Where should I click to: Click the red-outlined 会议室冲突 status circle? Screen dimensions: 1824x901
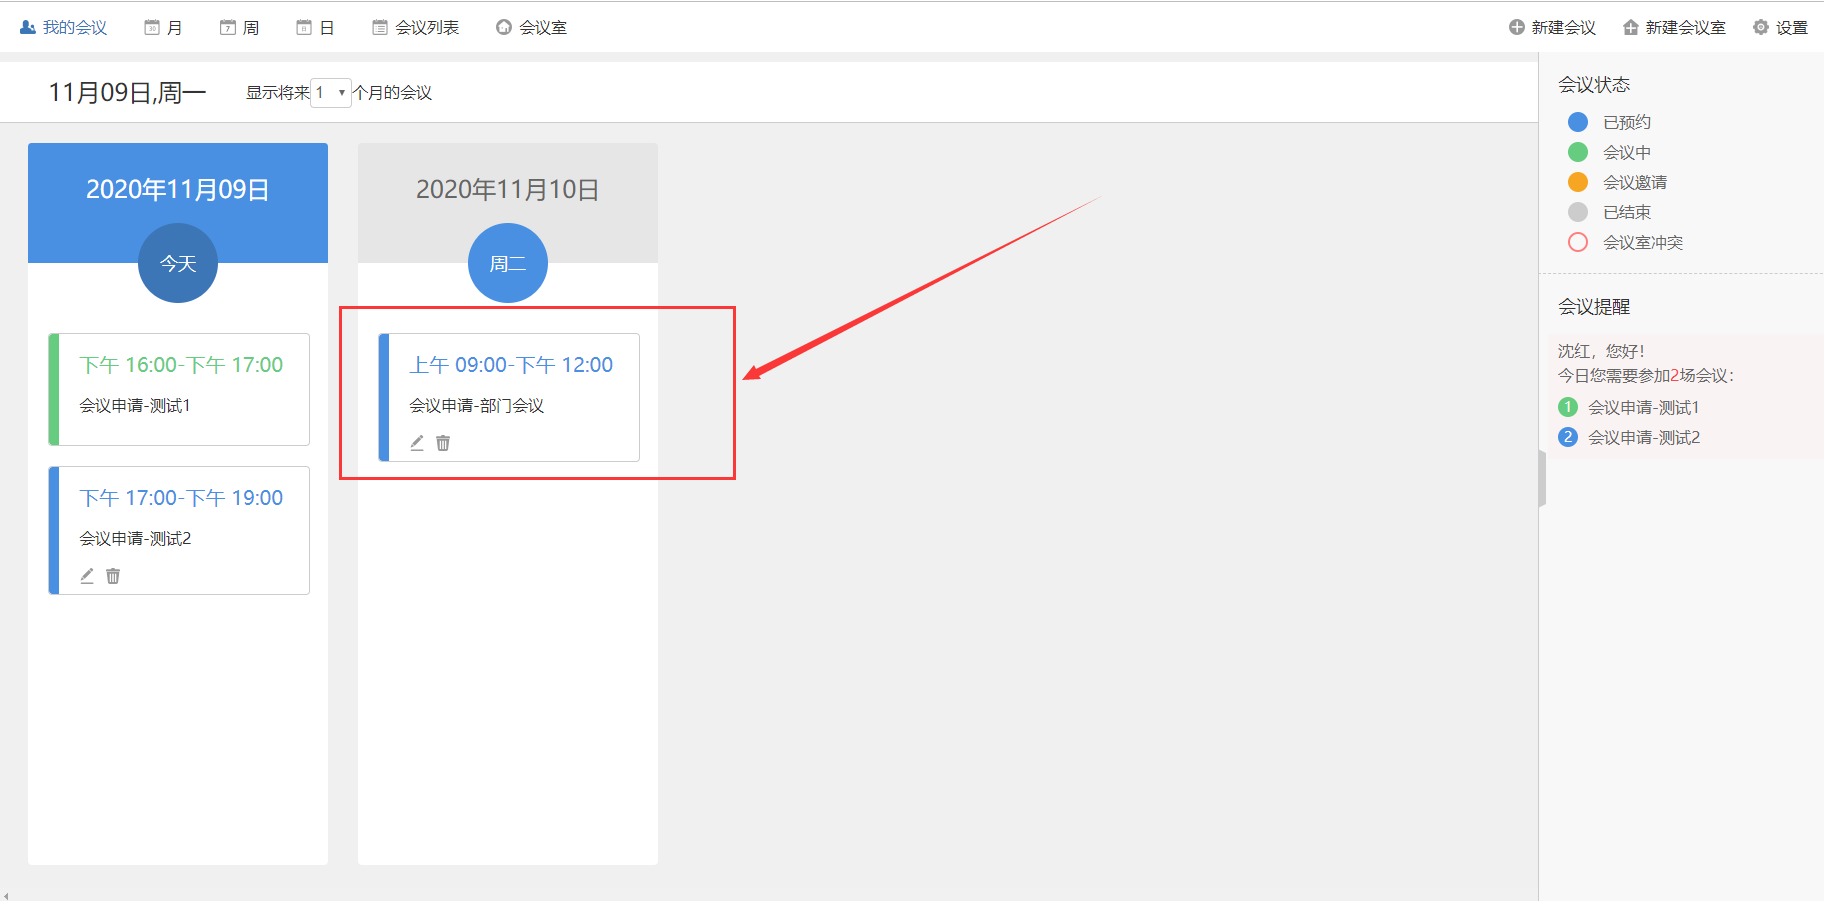point(1578,242)
